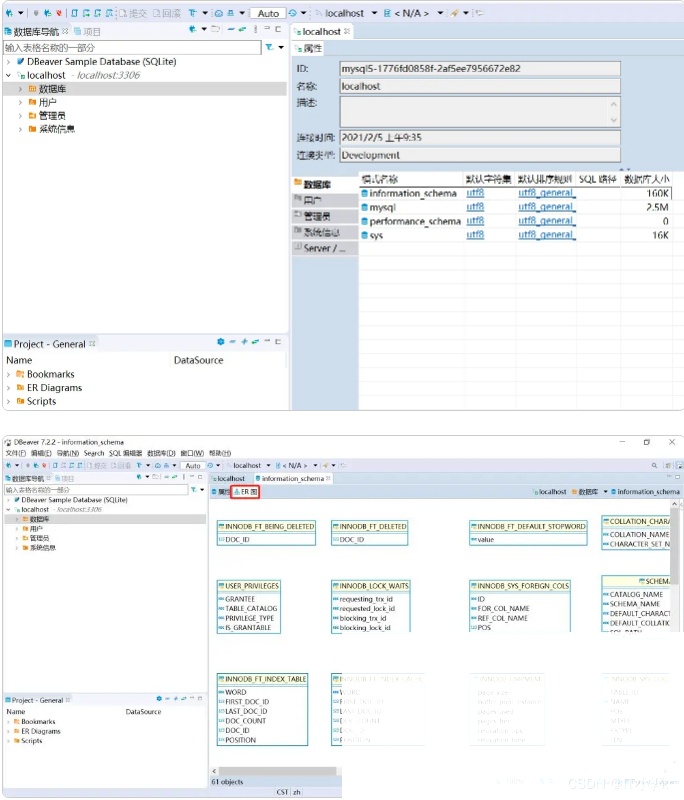Click utf8 link in mysql row
This screenshot has height=800, width=684.
point(475,207)
